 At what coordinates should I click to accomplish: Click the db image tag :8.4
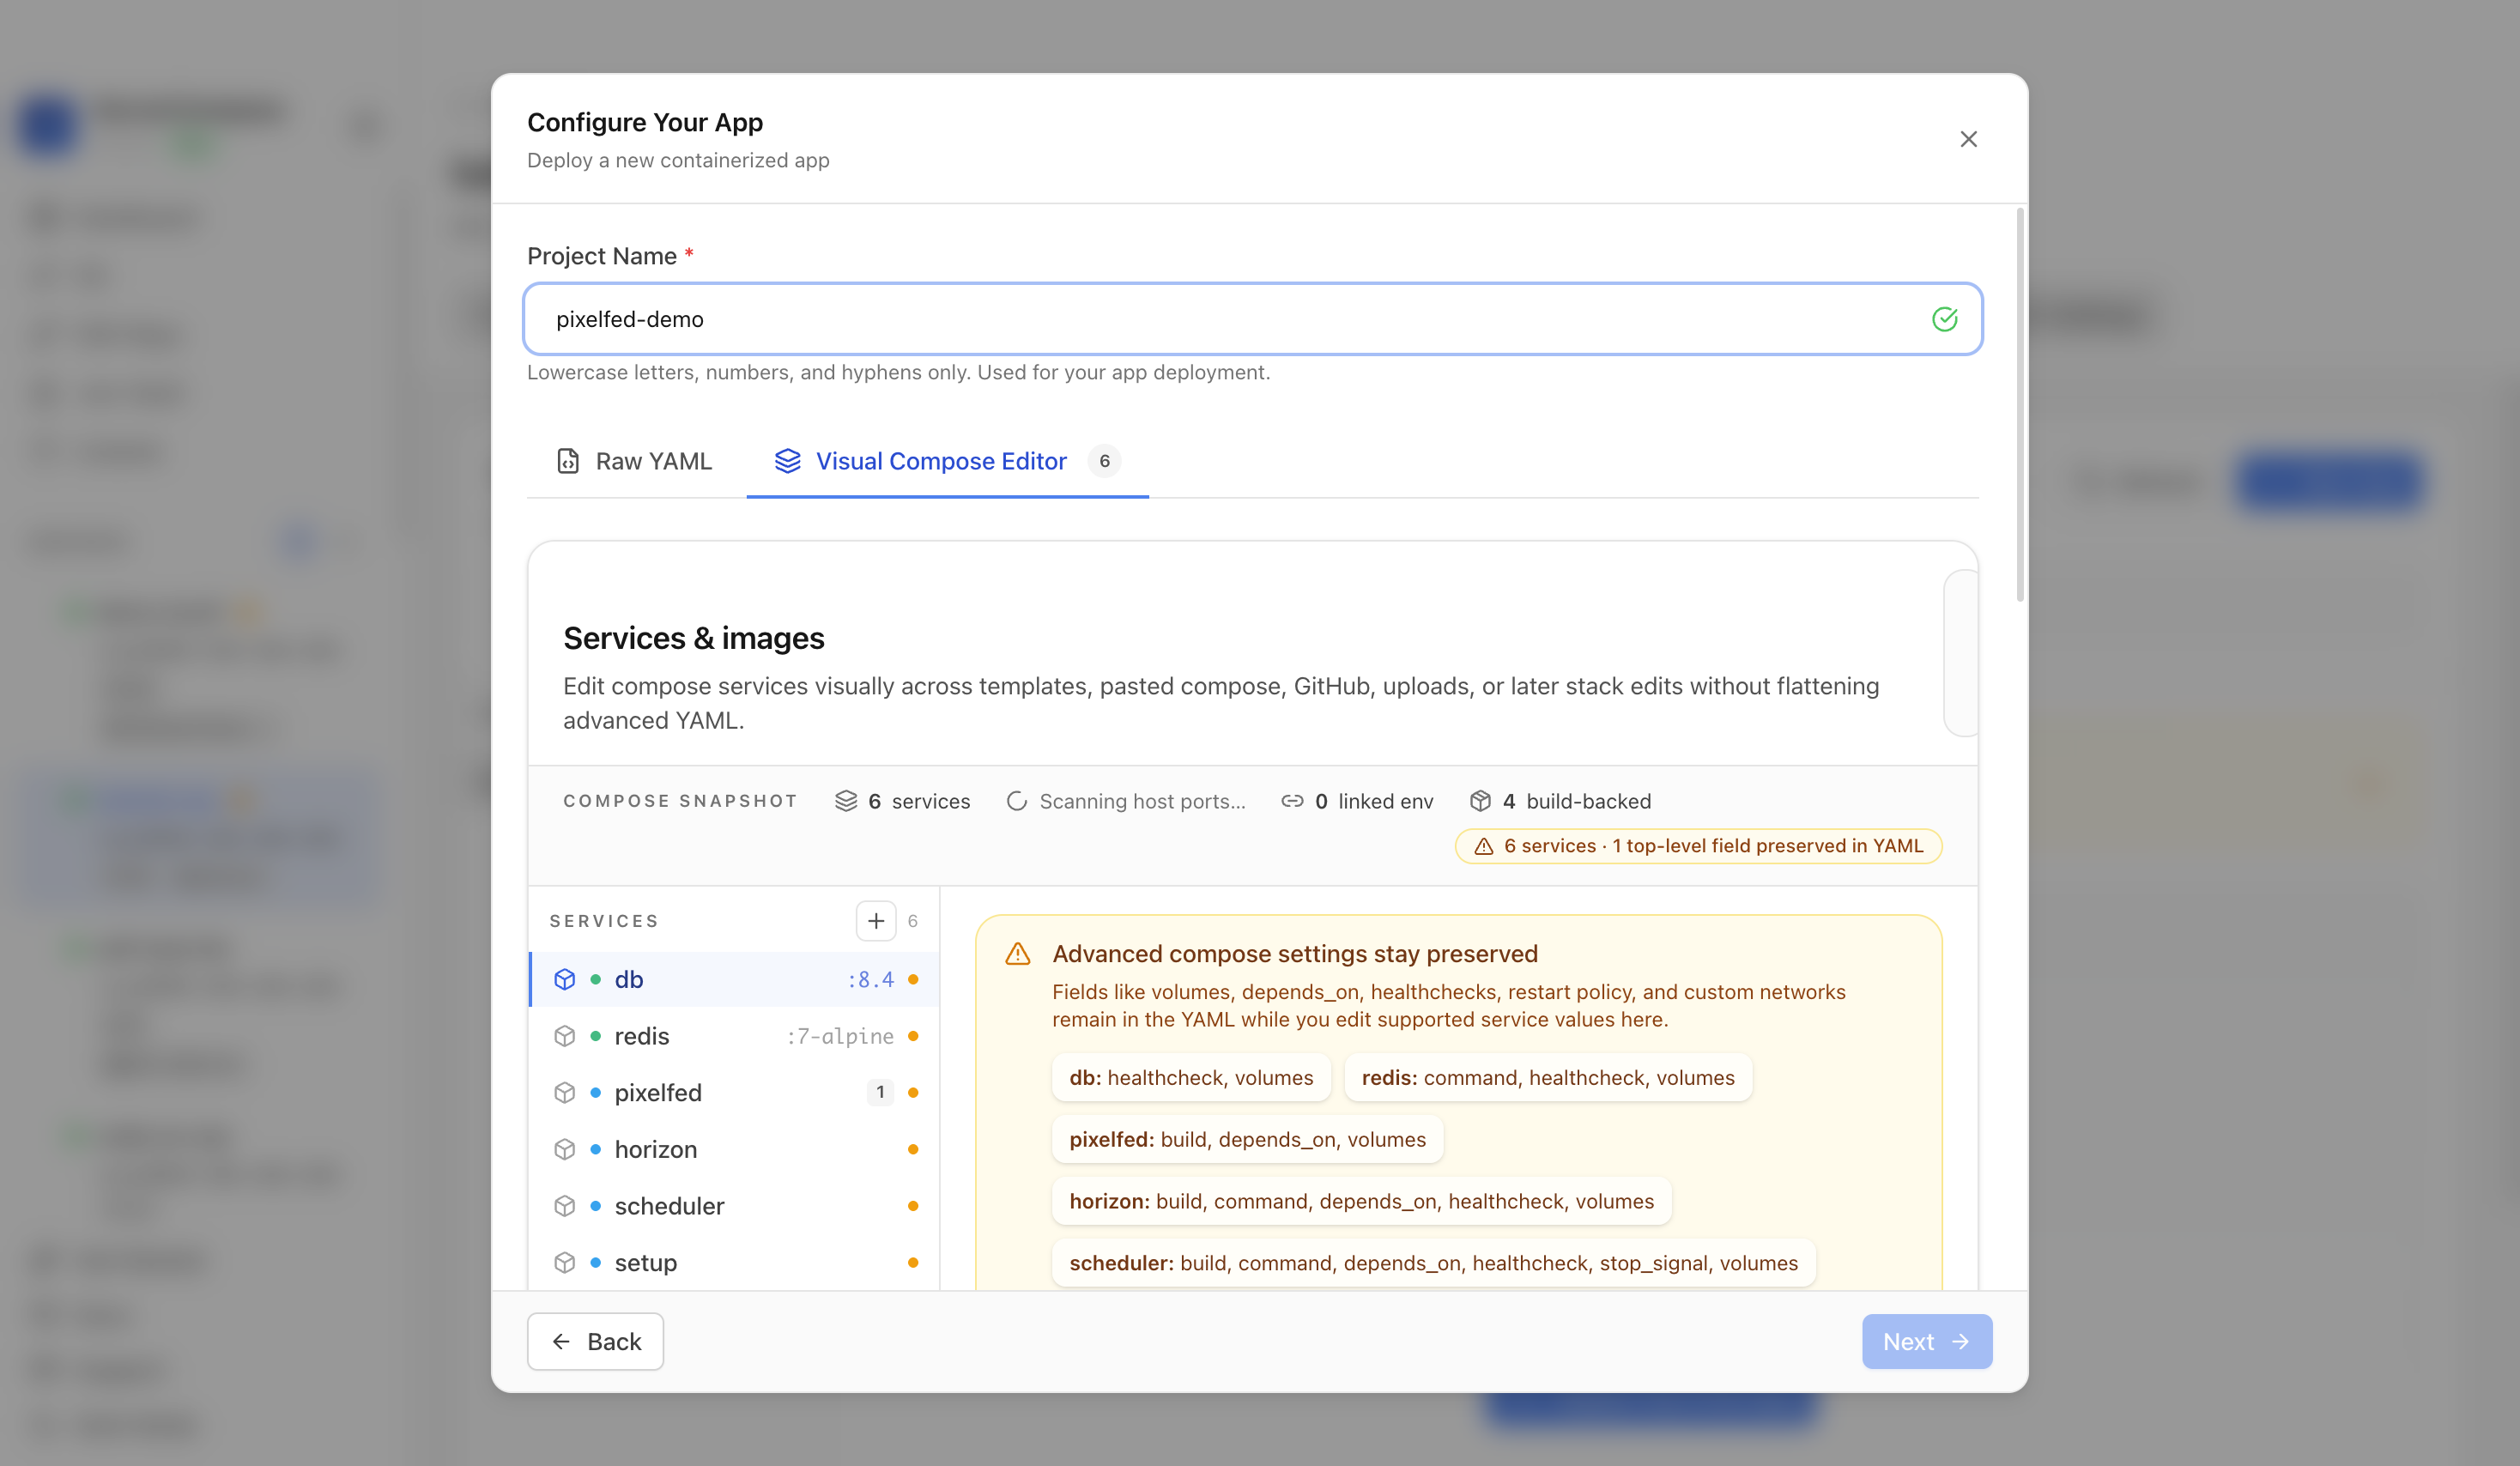pyautogui.click(x=870, y=980)
